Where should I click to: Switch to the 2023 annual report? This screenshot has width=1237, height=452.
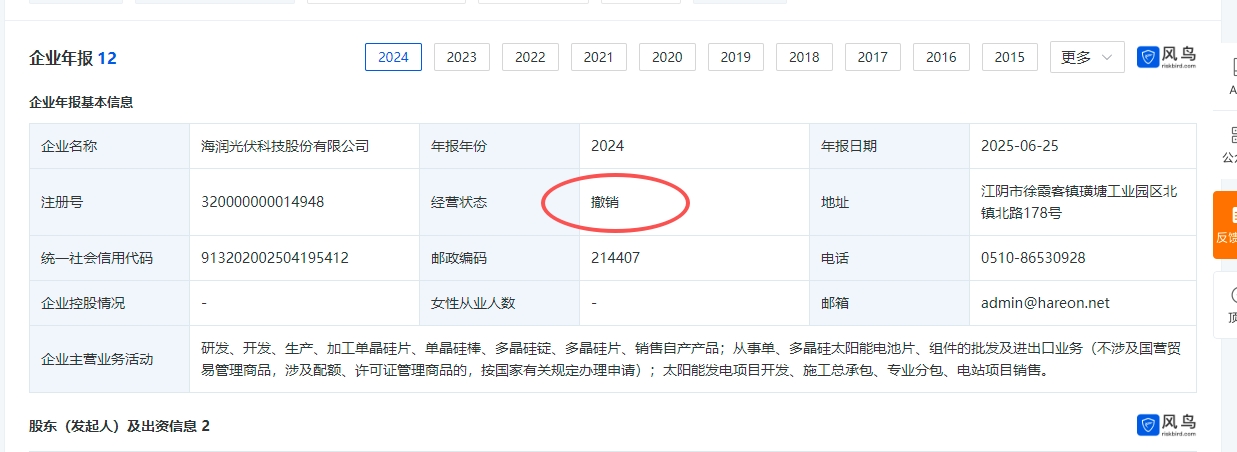coord(461,57)
